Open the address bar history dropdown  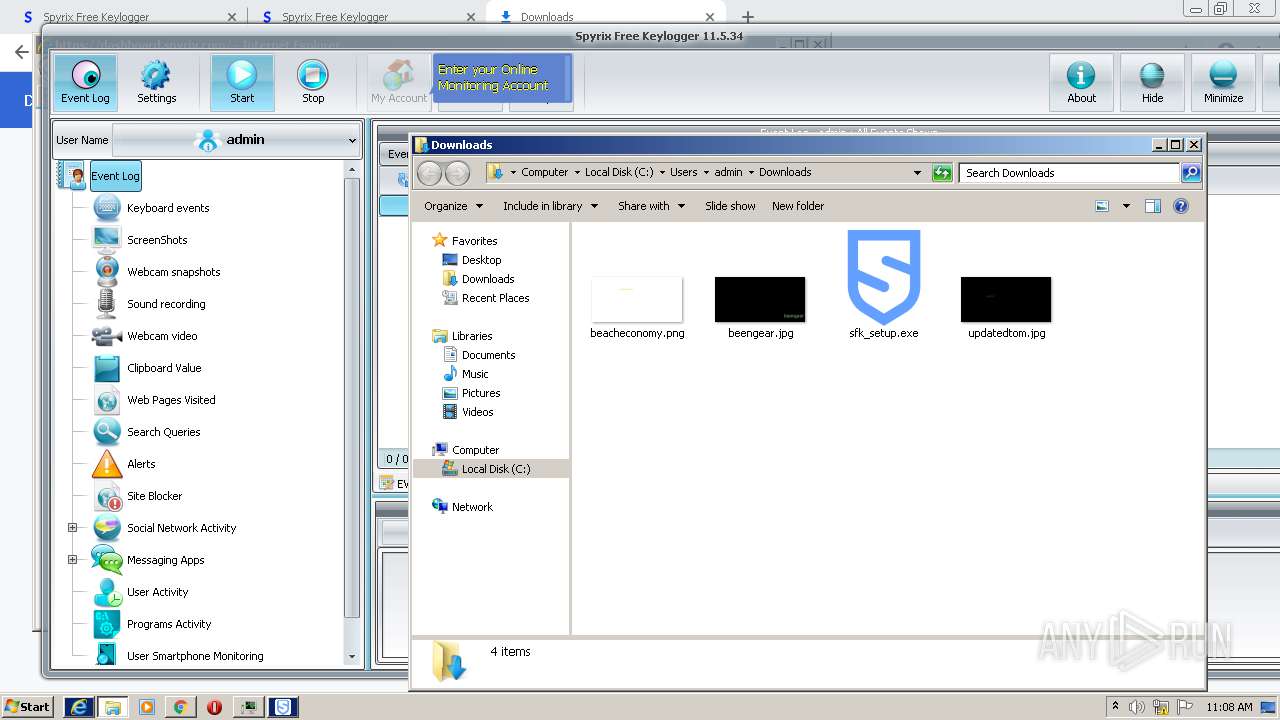917,173
